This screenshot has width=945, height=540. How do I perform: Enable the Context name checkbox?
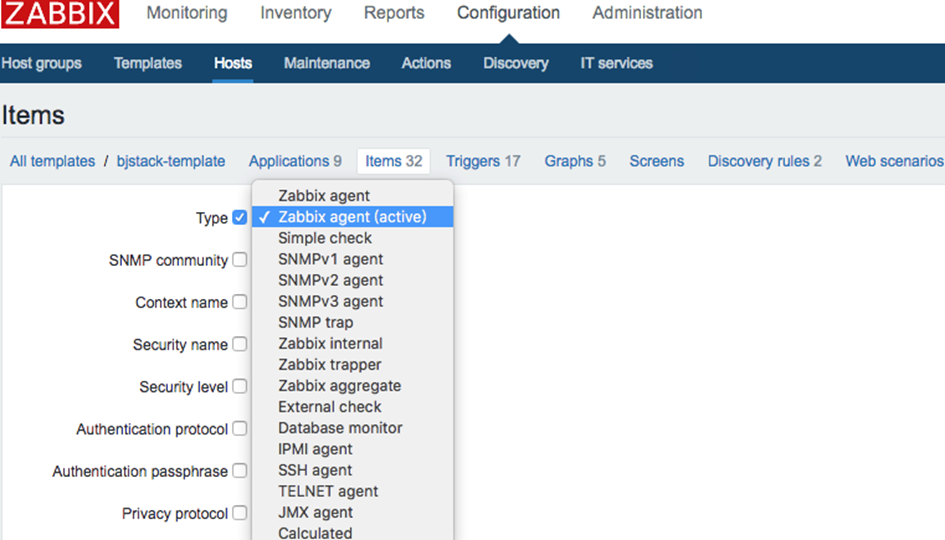240,302
